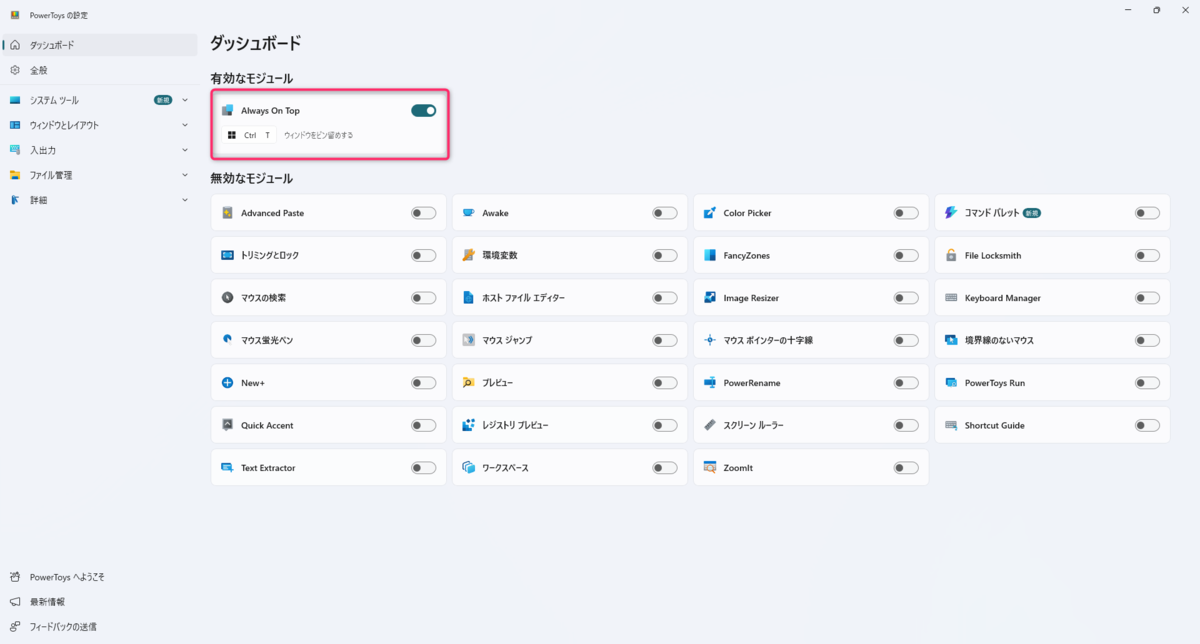Viewport: 1200px width, 644px height.
Task: Open ウィンドウとレイアウト in the sidebar
Action: 100,125
